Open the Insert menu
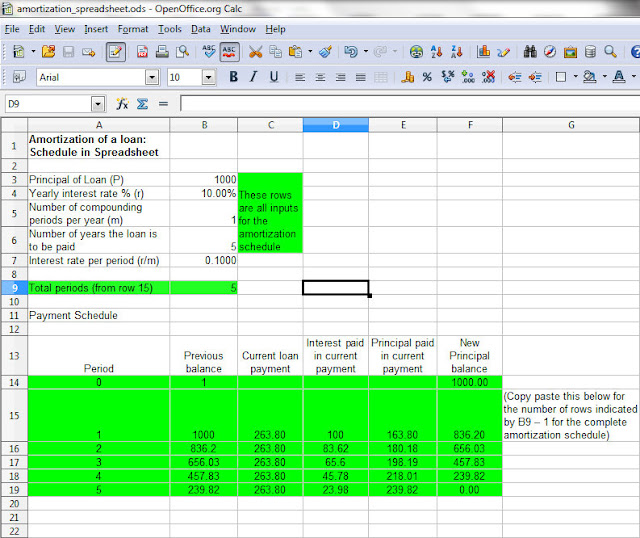This screenshot has width=640, height=538. coord(96,29)
